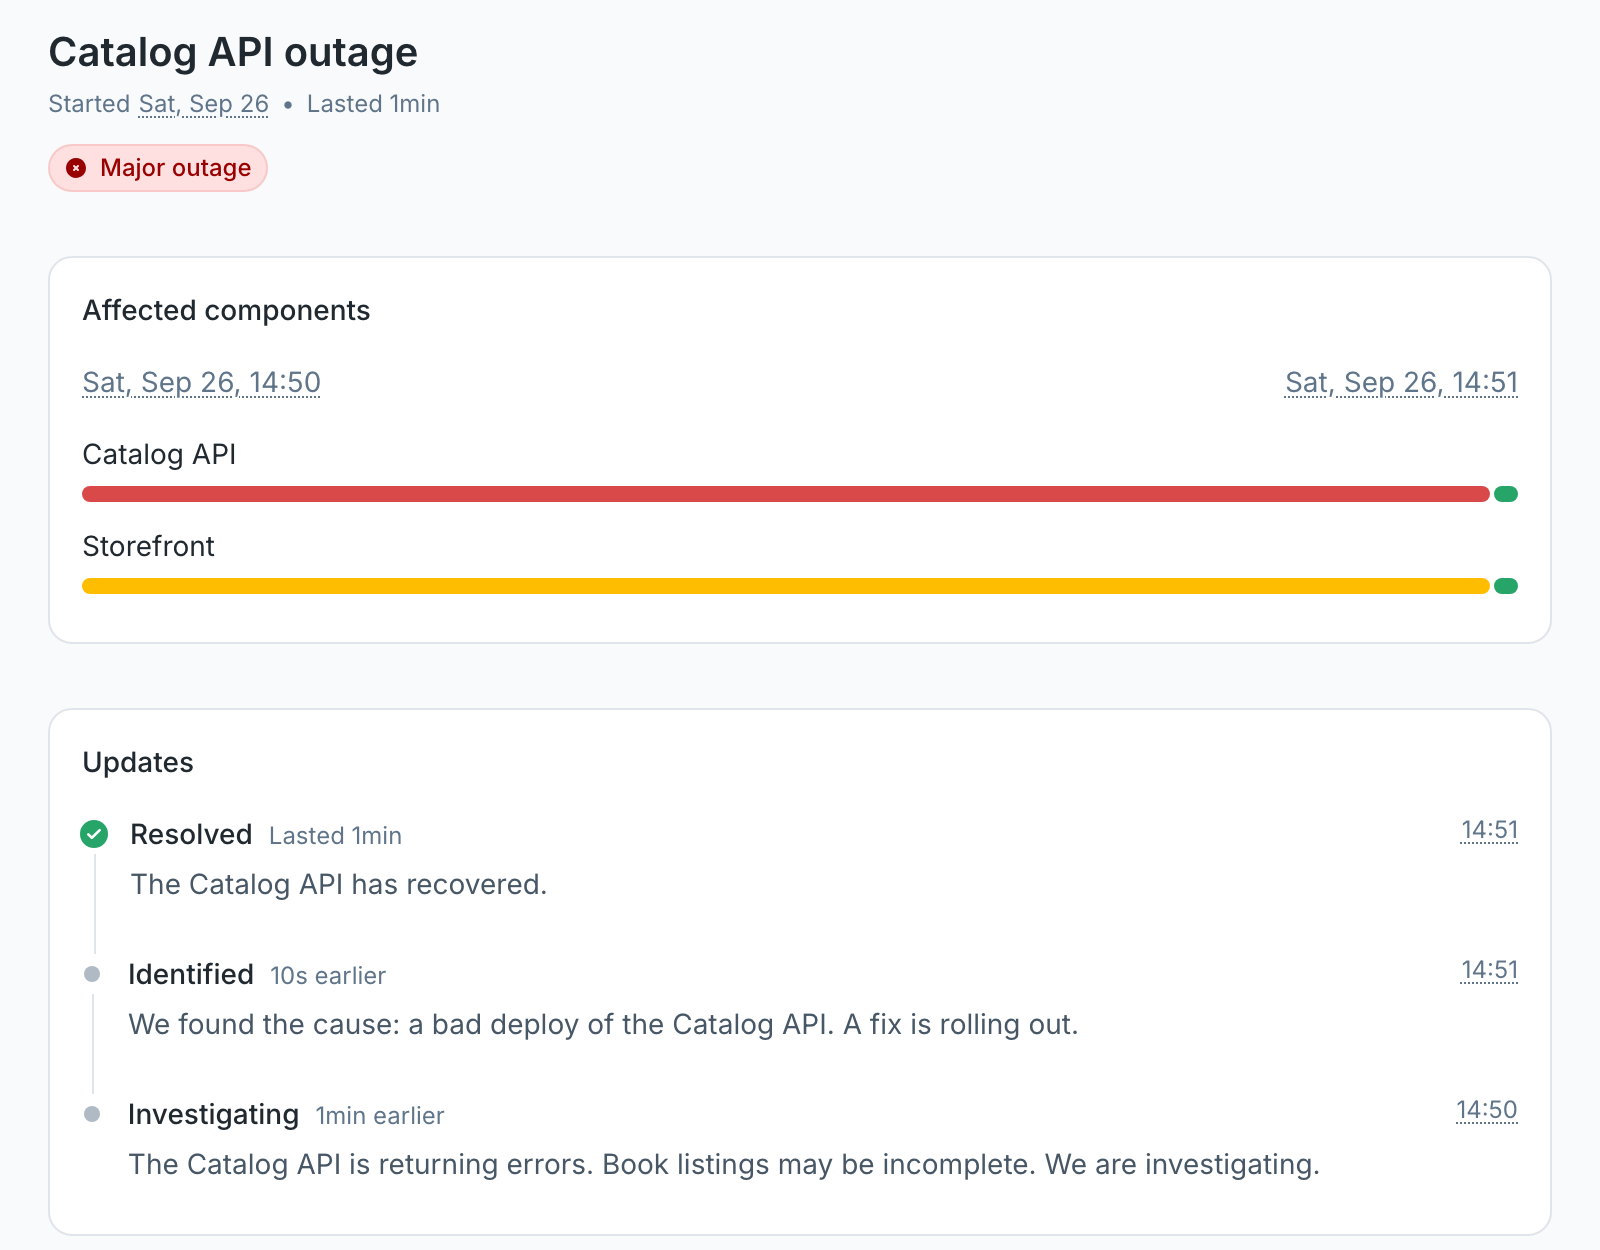Click the yellow Storefront degraded bar

786,586
